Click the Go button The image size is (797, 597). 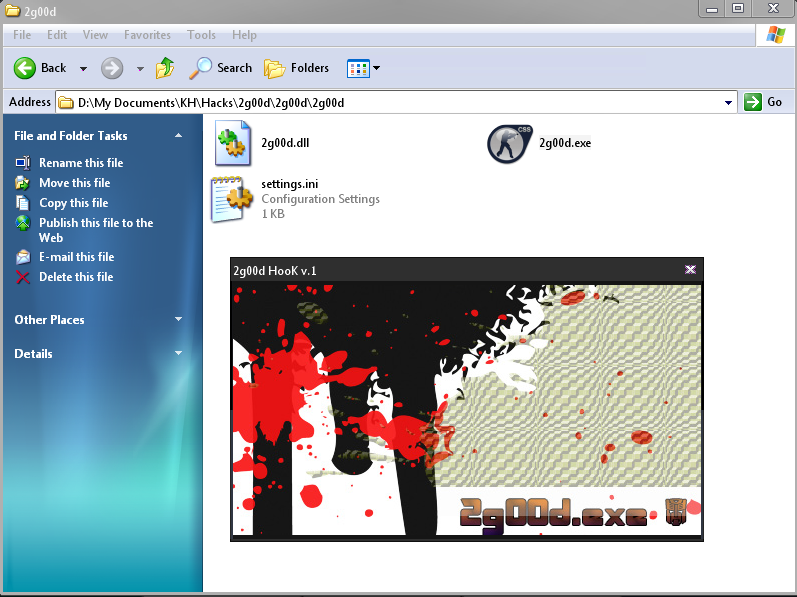(763, 102)
